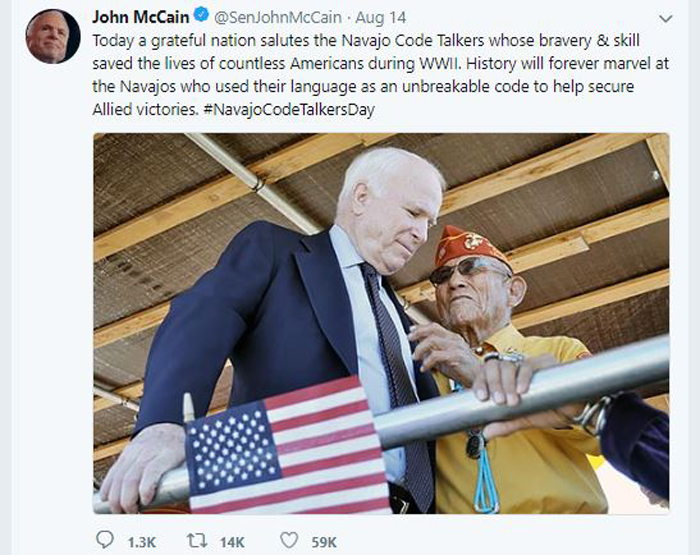Click the words 'Navajo Code Talkers' in the tweet

pos(412,41)
